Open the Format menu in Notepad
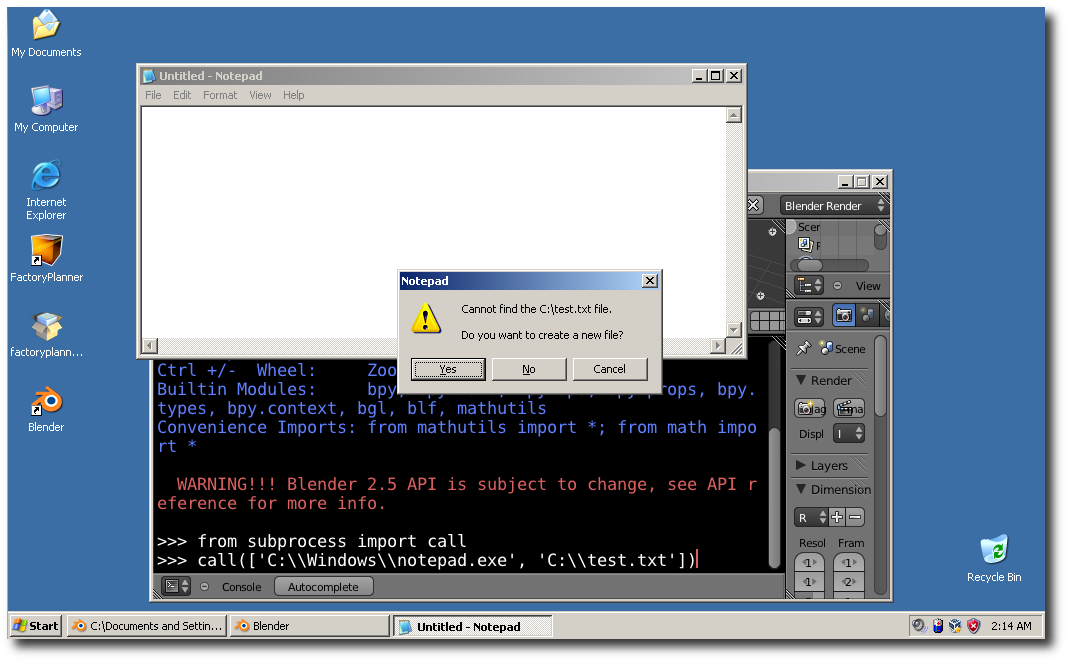This screenshot has height=662, width=1068. (x=219, y=95)
